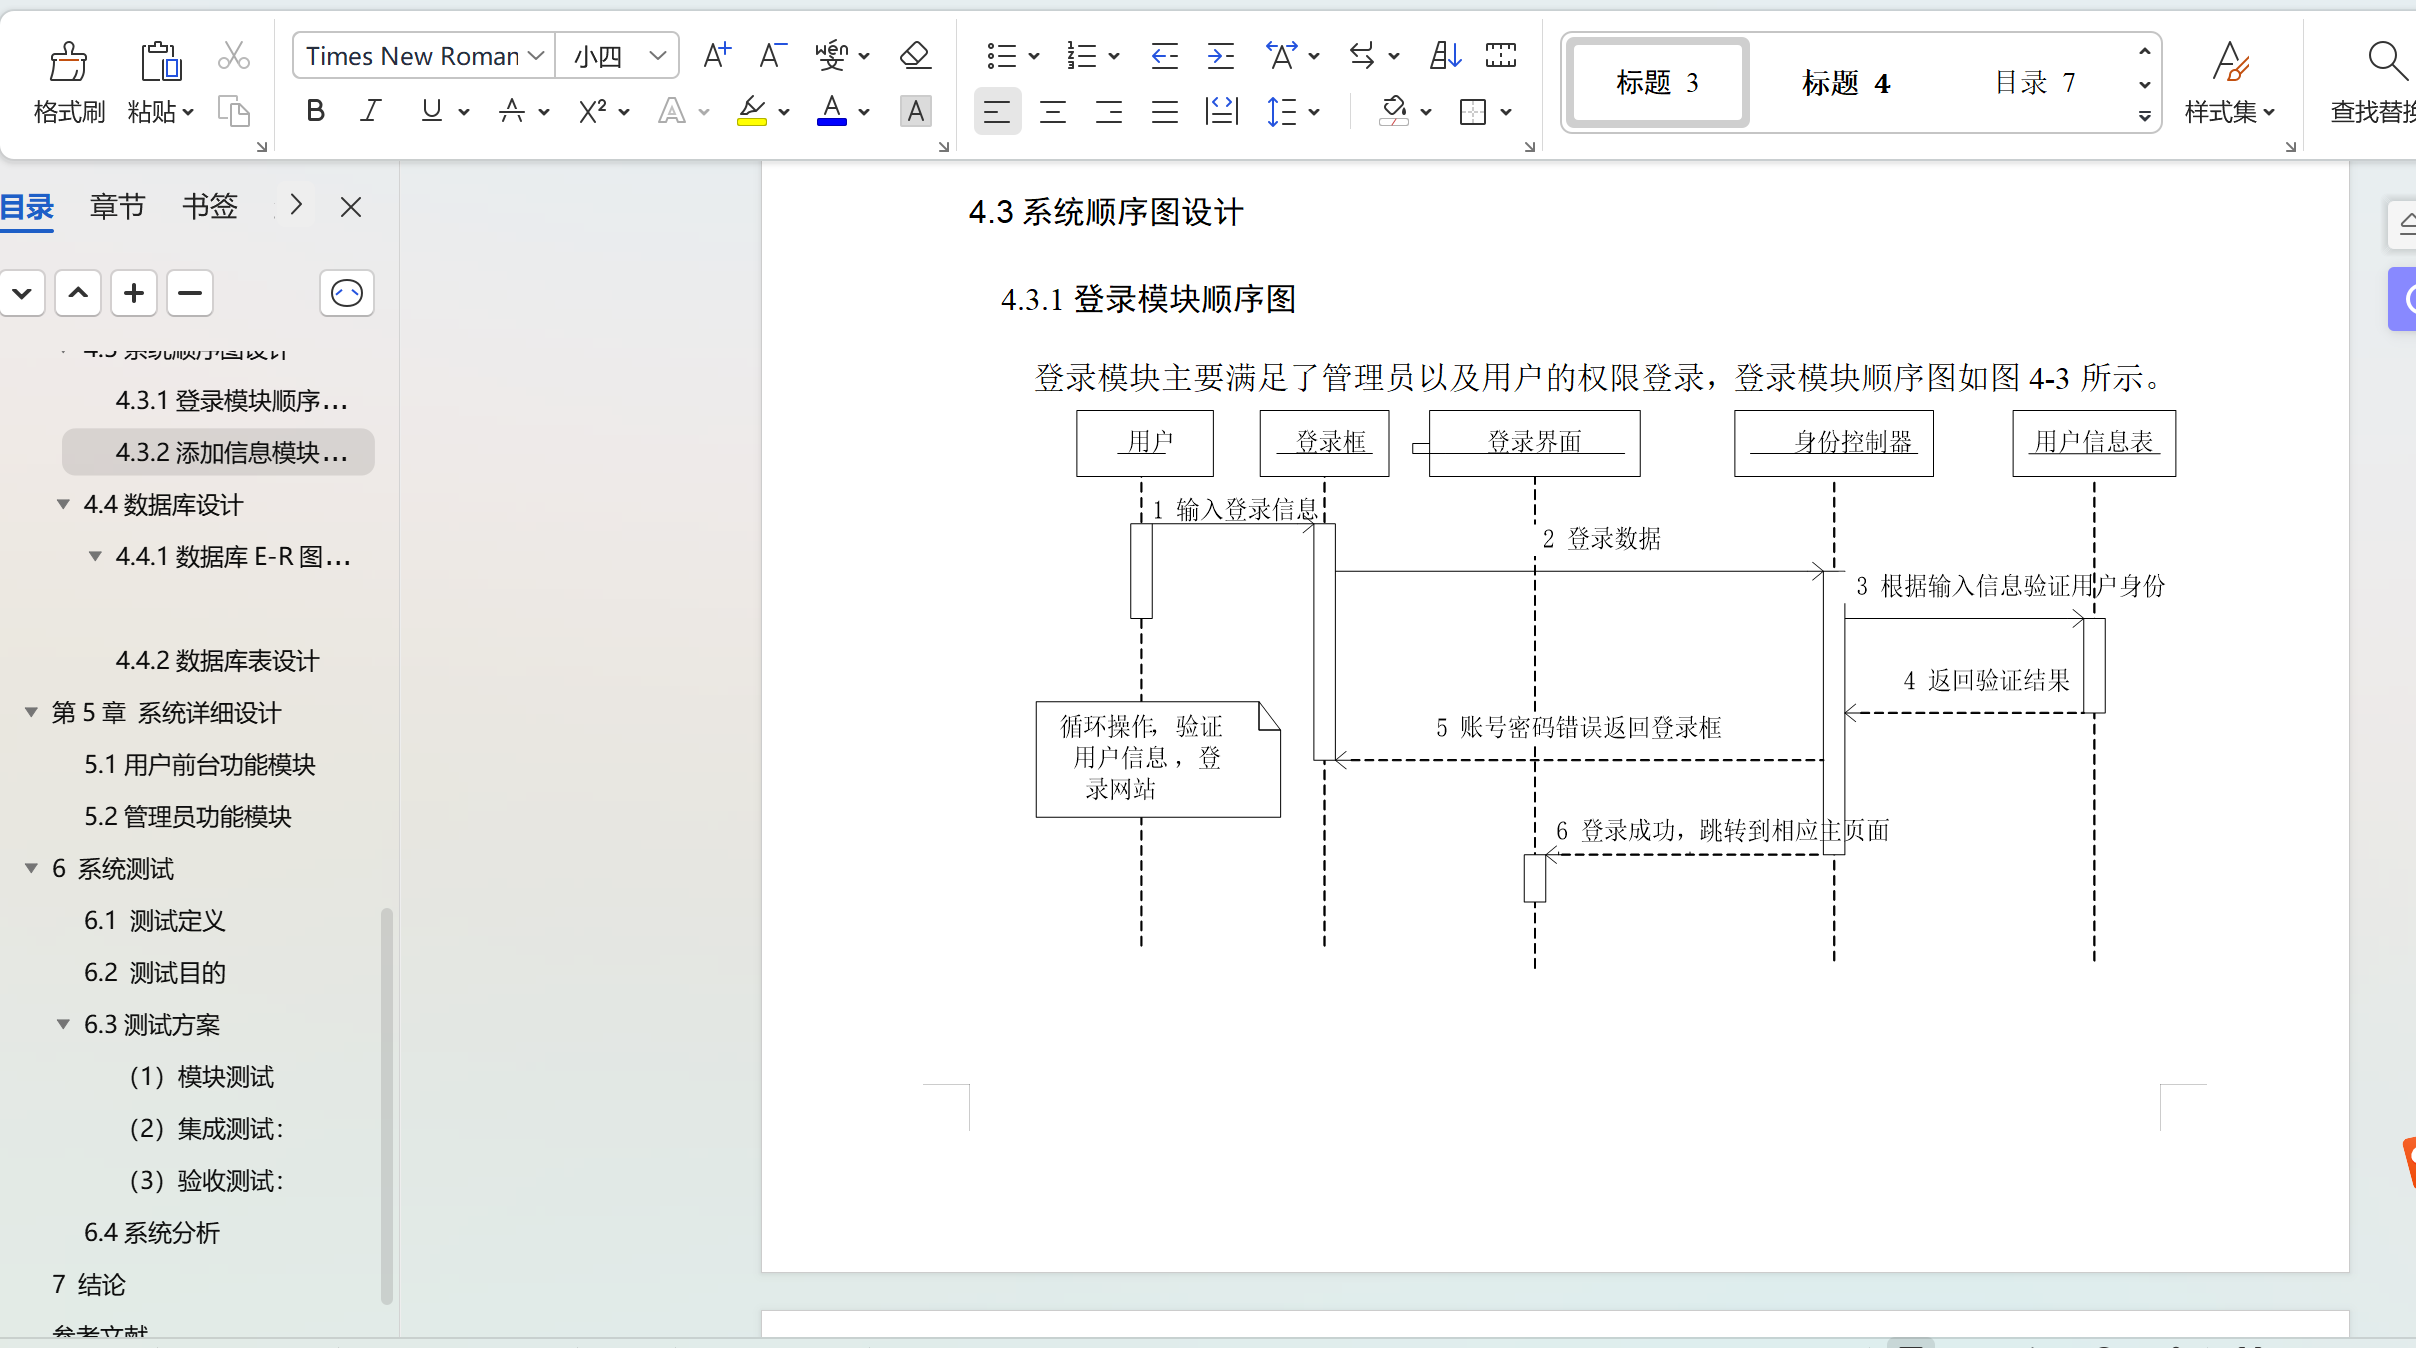Apply the 标题 4 style
The image size is (2416, 1348).
pos(1846,83)
